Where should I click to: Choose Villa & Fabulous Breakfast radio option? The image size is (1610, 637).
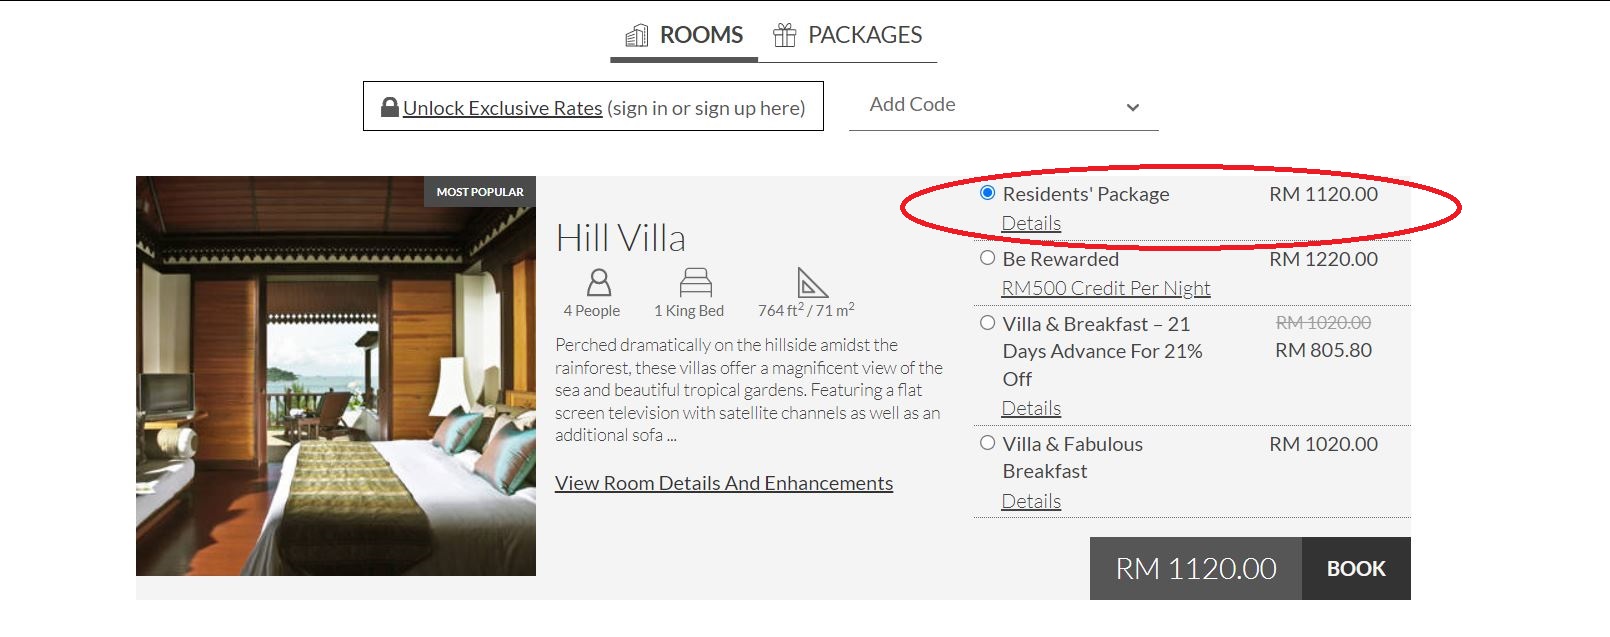[x=988, y=443]
